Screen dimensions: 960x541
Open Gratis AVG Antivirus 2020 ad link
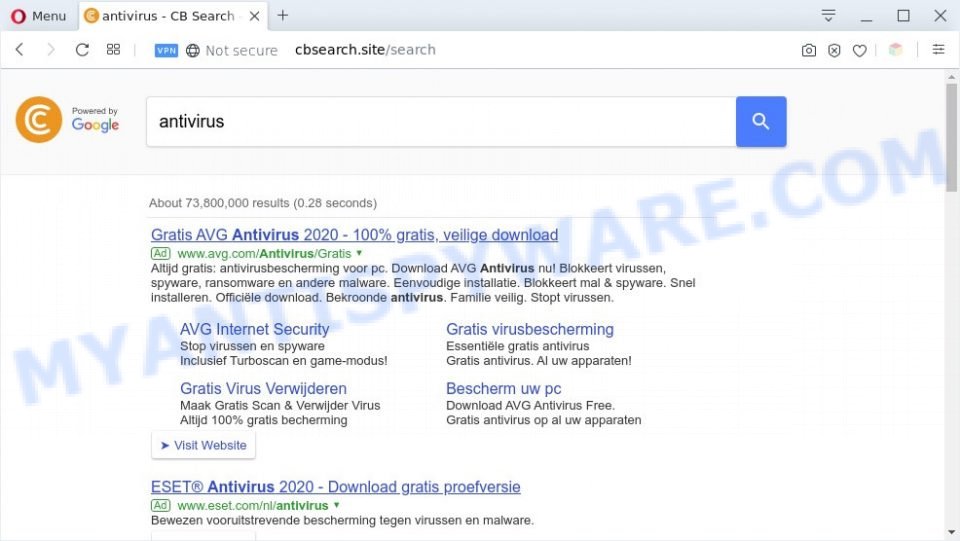pyautogui.click(x=354, y=234)
